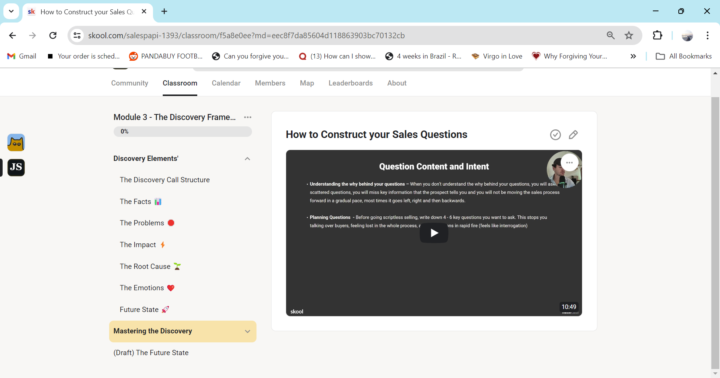Viewport: 720px width, 378px height.
Task: View the Leaderboards tab
Action: 350,83
